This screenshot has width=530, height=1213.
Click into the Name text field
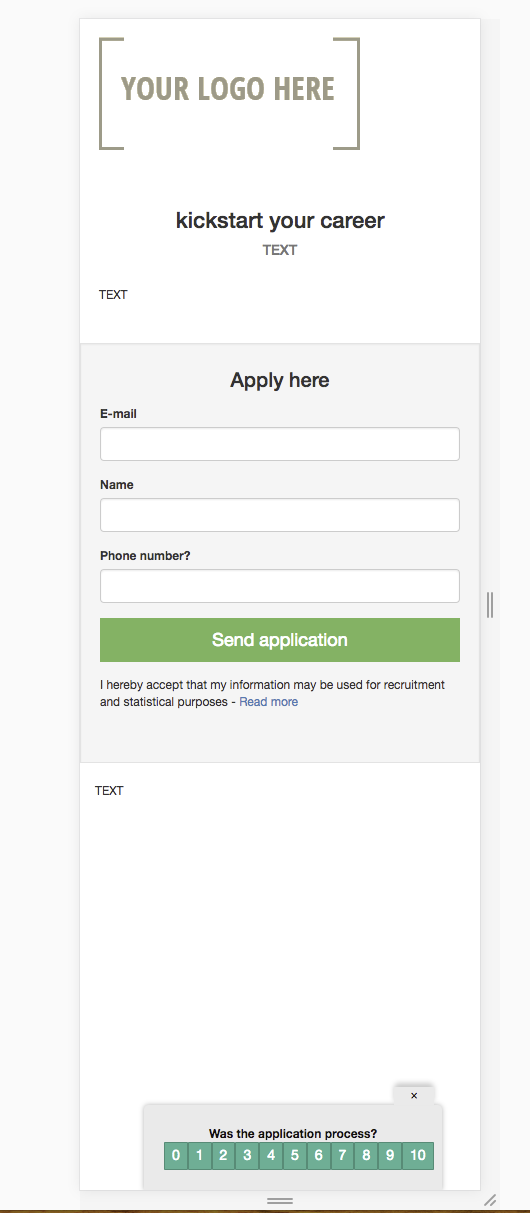click(280, 515)
